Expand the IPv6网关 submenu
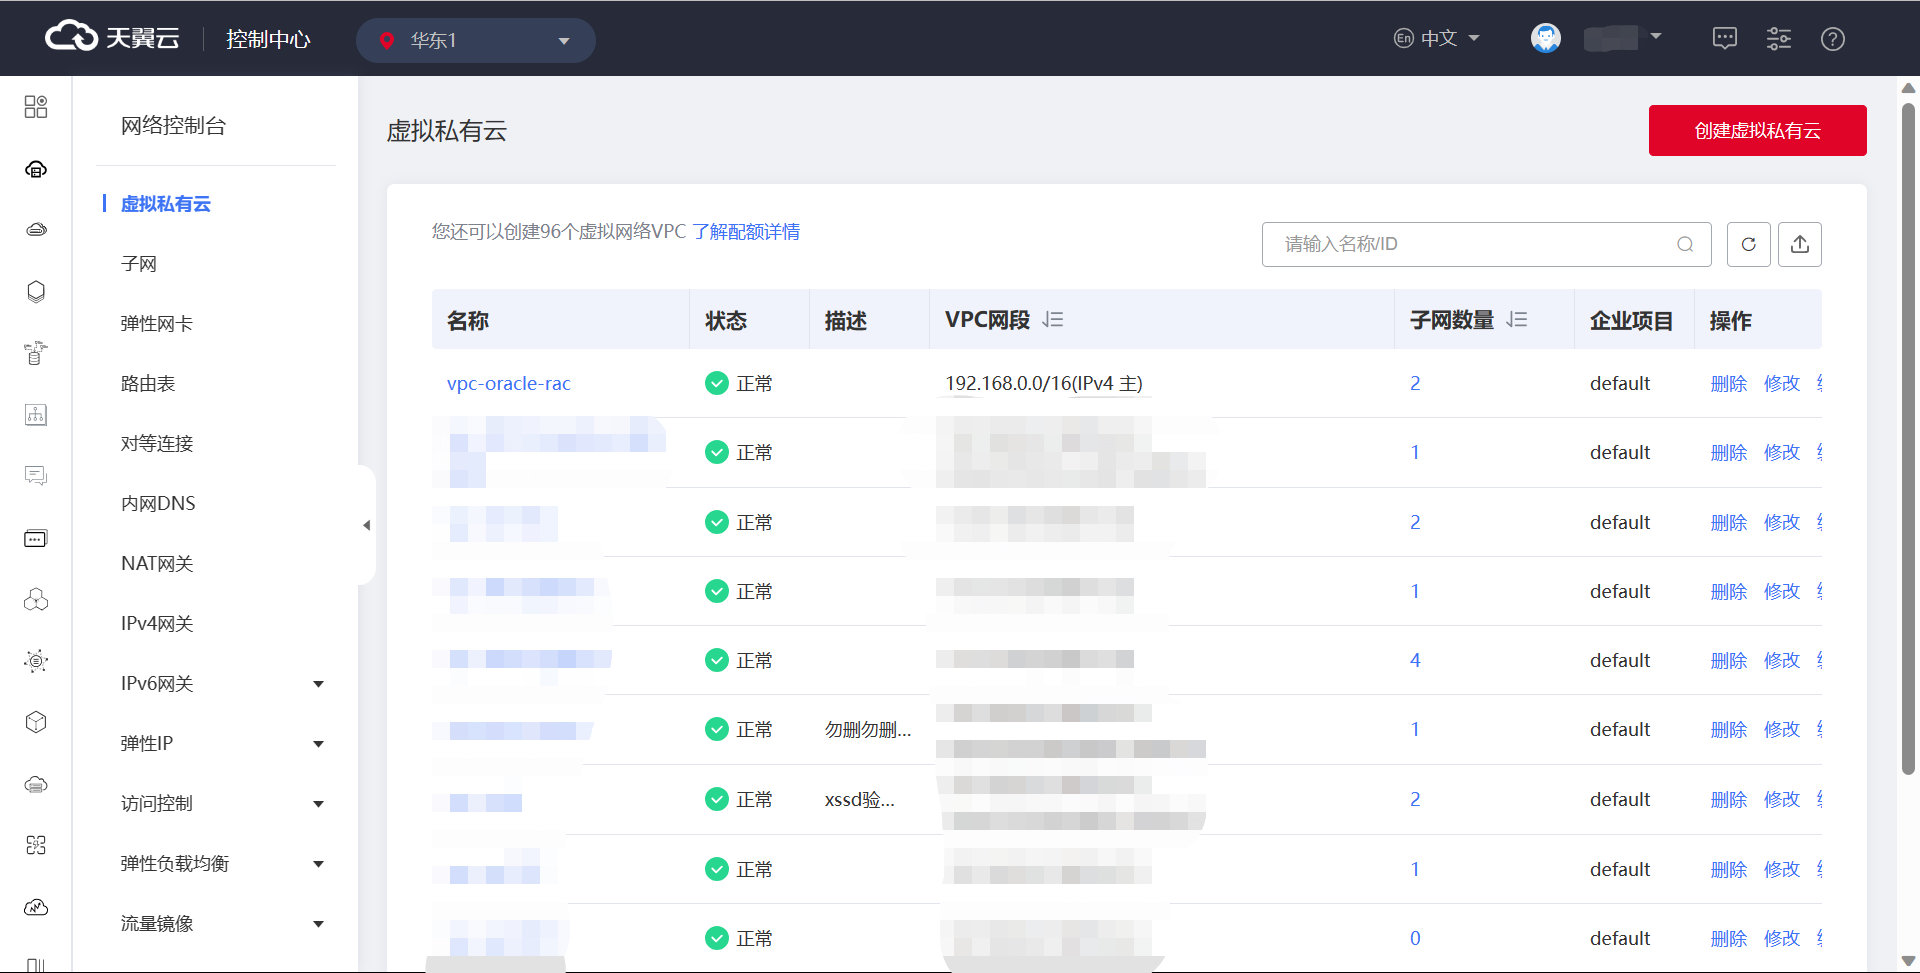 [x=318, y=684]
